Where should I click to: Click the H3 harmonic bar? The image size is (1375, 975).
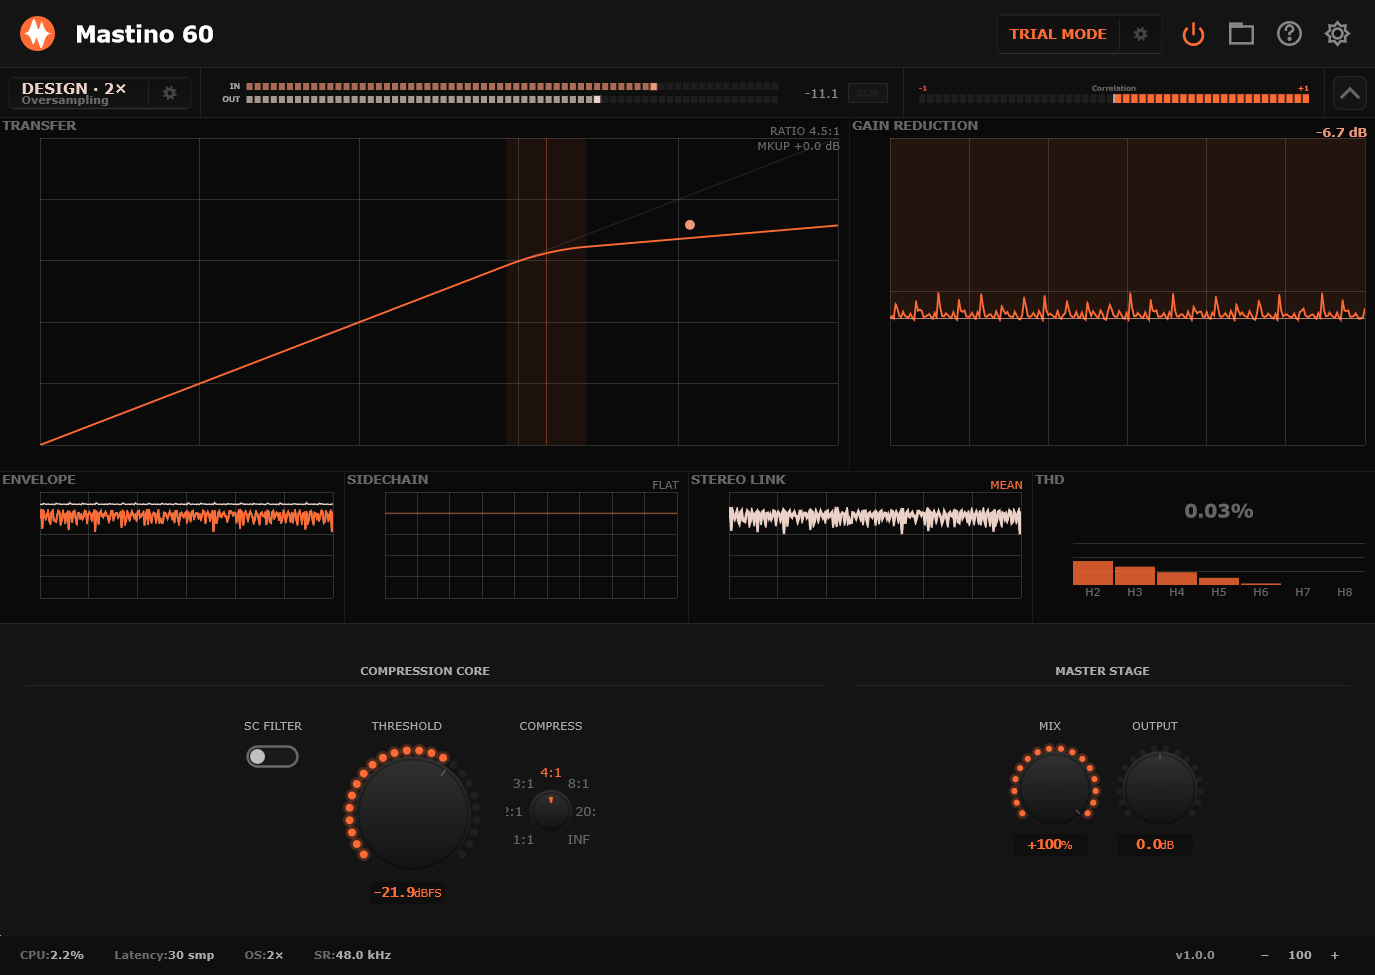pyautogui.click(x=1135, y=576)
